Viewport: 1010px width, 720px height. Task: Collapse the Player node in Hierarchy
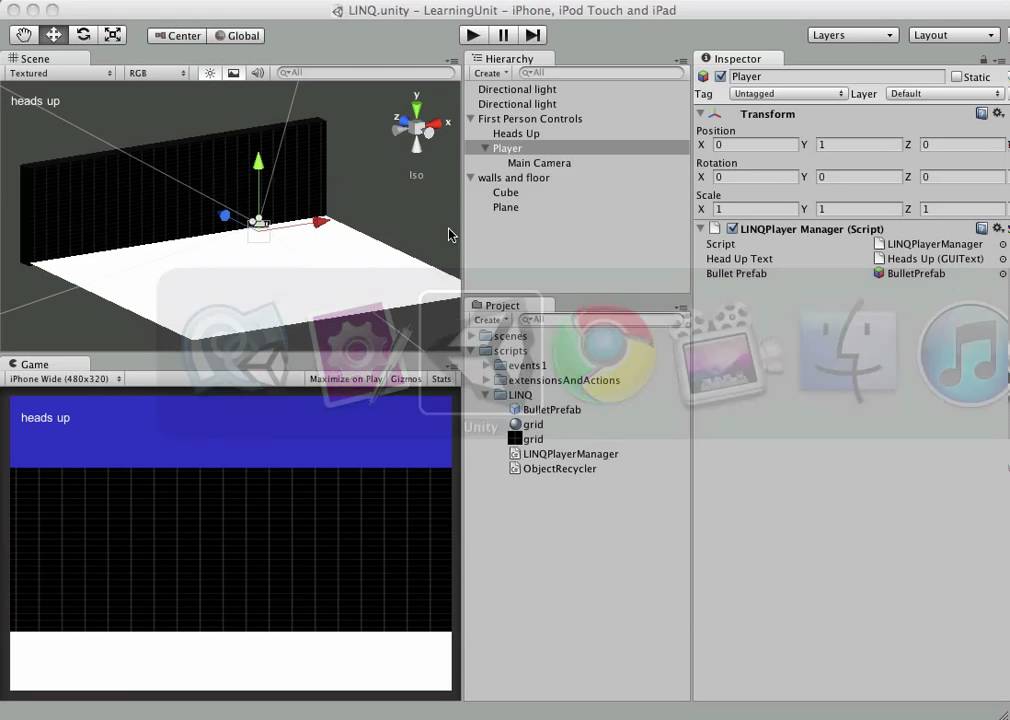(485, 148)
